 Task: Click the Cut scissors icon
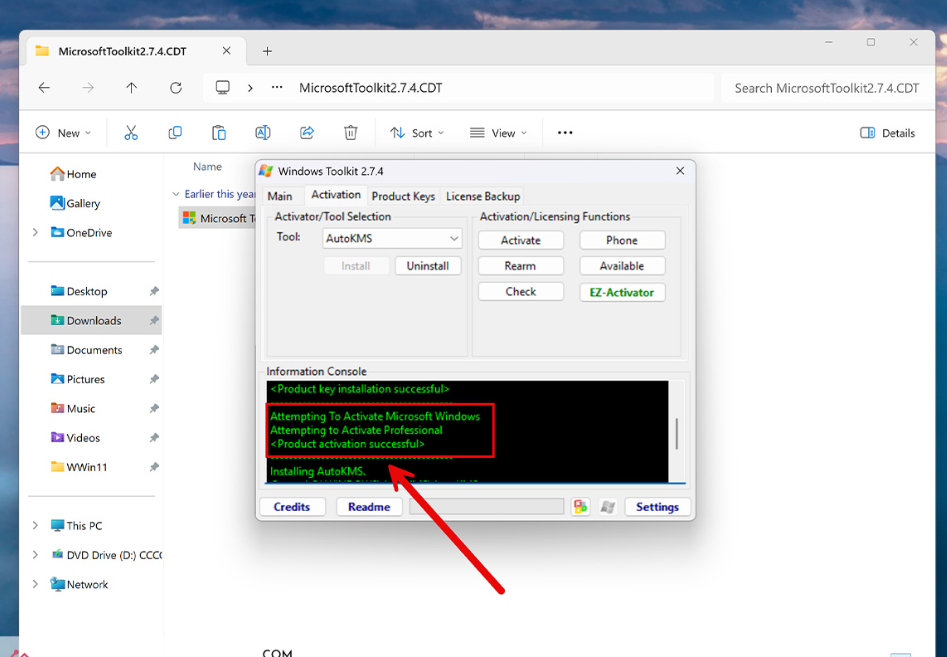click(x=131, y=133)
